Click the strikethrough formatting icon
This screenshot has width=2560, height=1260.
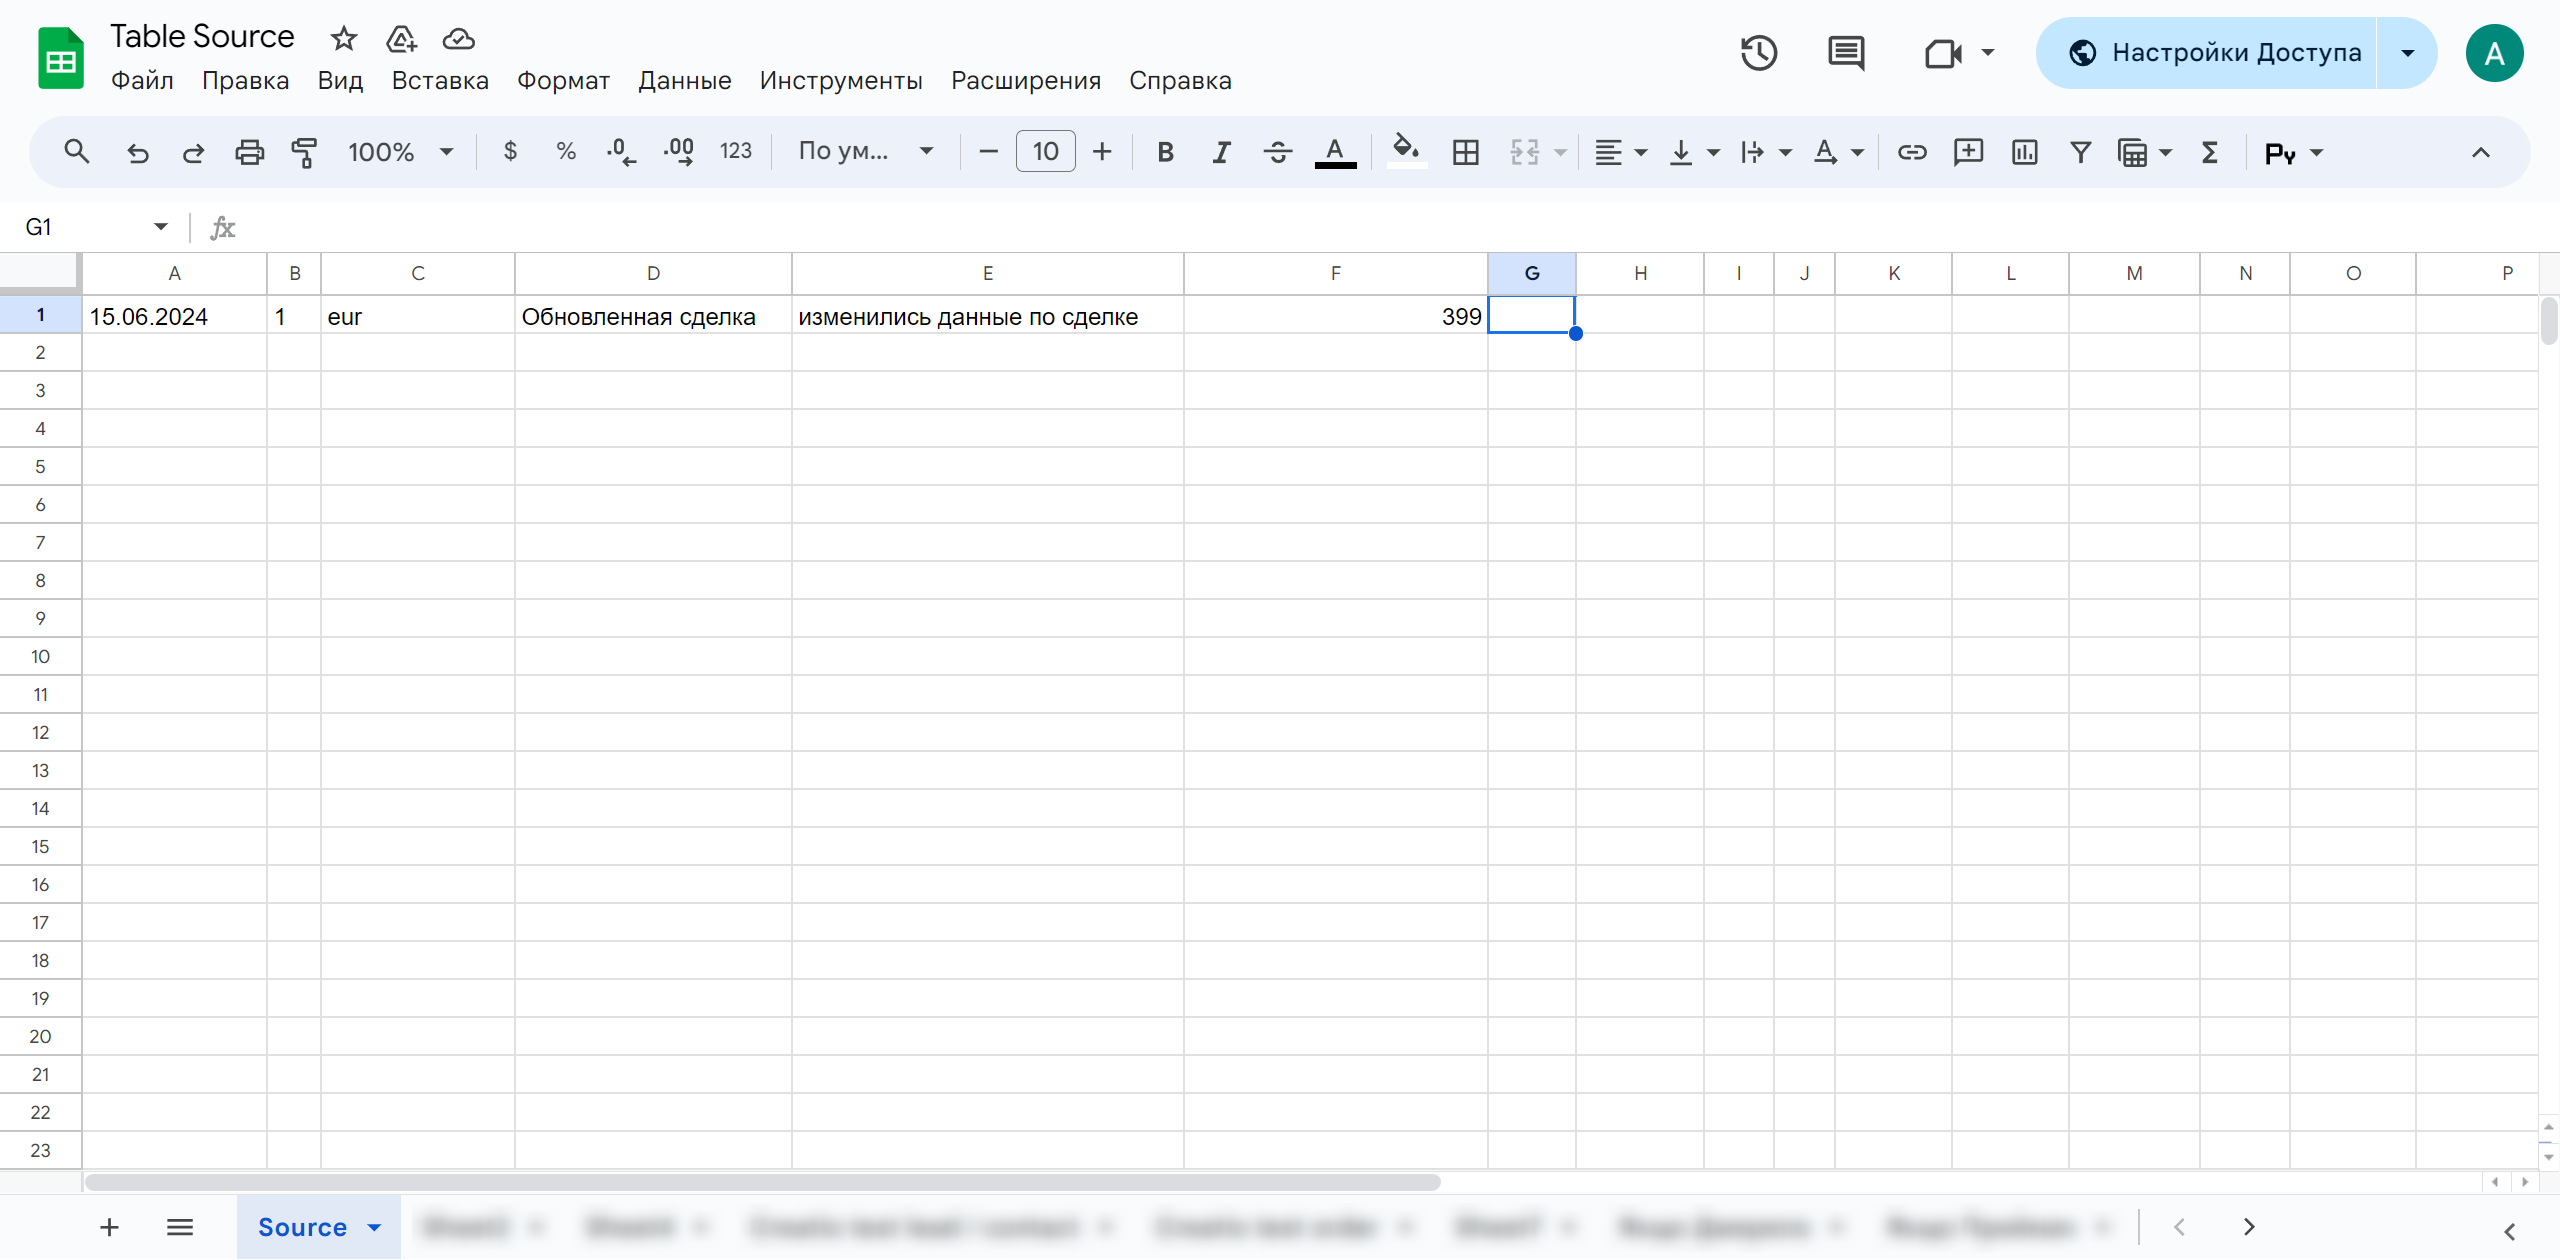click(x=1278, y=150)
